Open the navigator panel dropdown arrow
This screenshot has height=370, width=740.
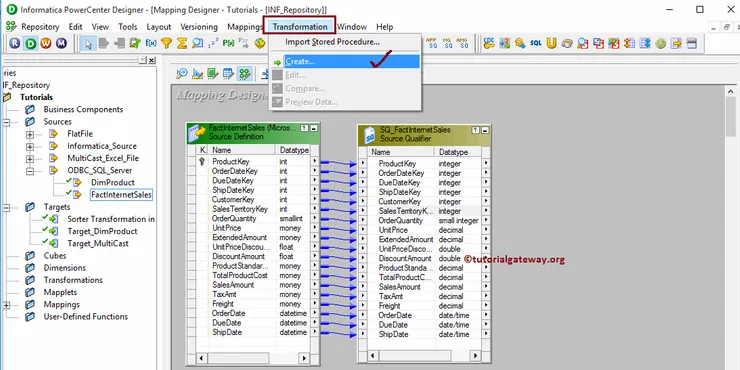click(143, 60)
